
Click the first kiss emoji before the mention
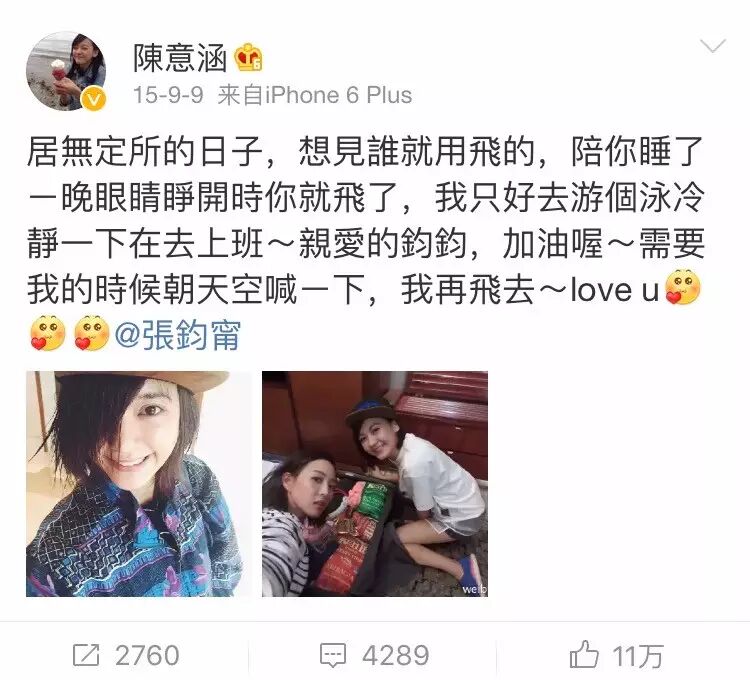(x=47, y=333)
